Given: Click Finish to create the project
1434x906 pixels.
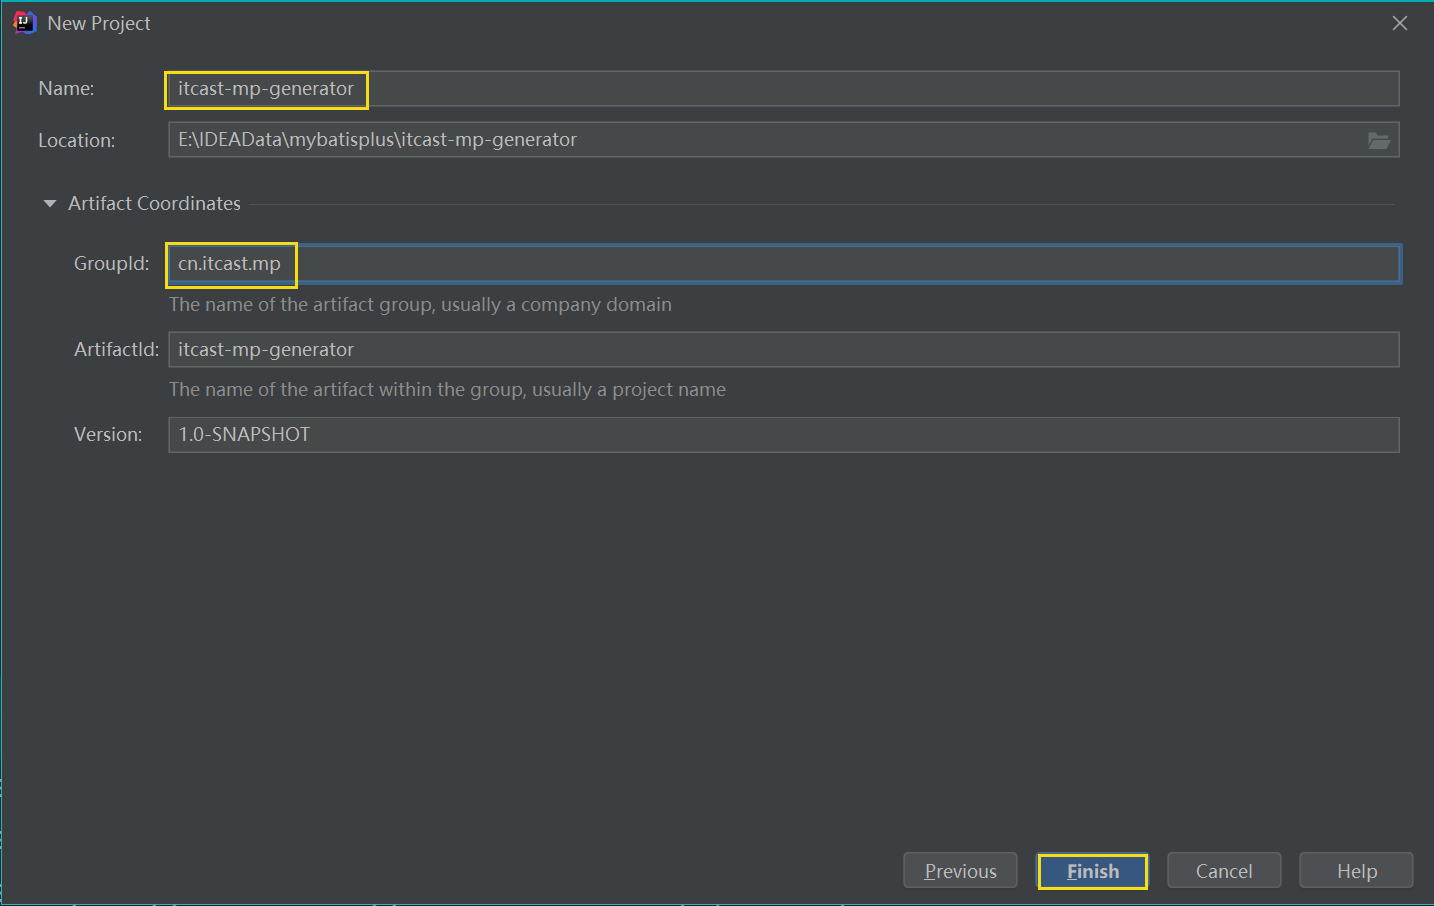Looking at the screenshot, I should click(1092, 871).
